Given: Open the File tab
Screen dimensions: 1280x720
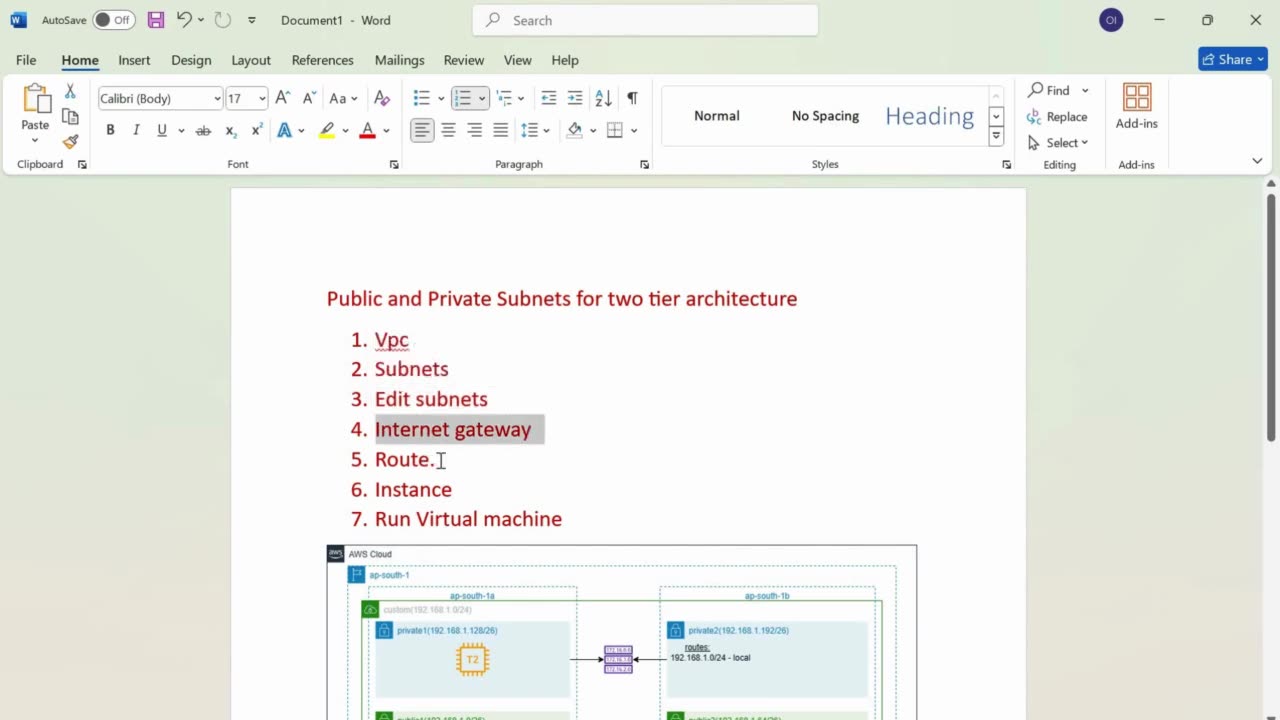Looking at the screenshot, I should (x=26, y=60).
